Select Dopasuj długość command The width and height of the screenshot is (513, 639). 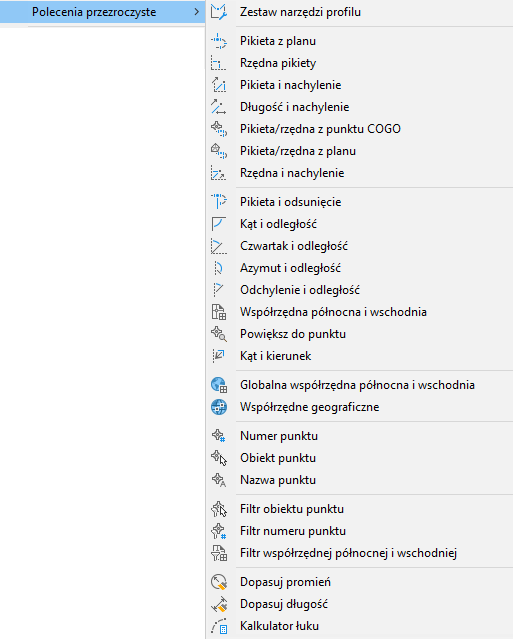[x=359, y=604]
